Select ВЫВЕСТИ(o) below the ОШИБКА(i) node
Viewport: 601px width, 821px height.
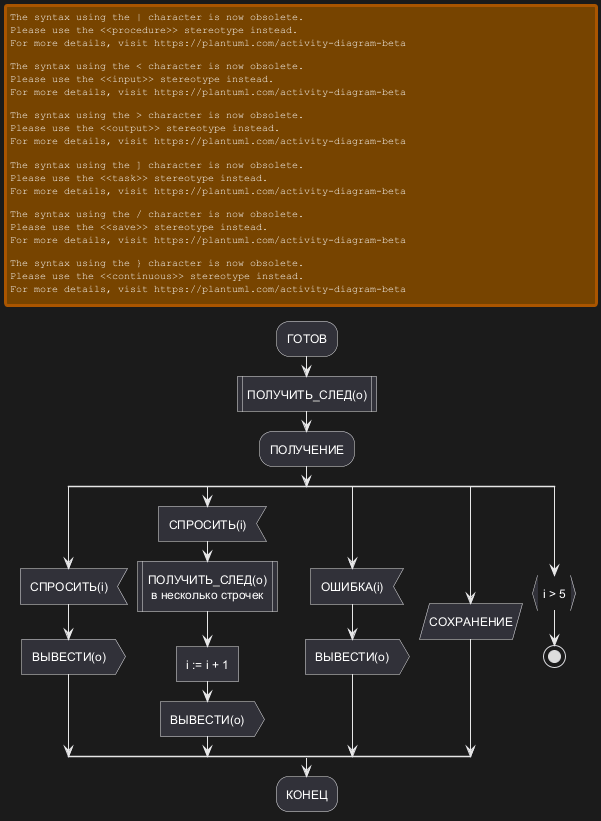point(353,657)
